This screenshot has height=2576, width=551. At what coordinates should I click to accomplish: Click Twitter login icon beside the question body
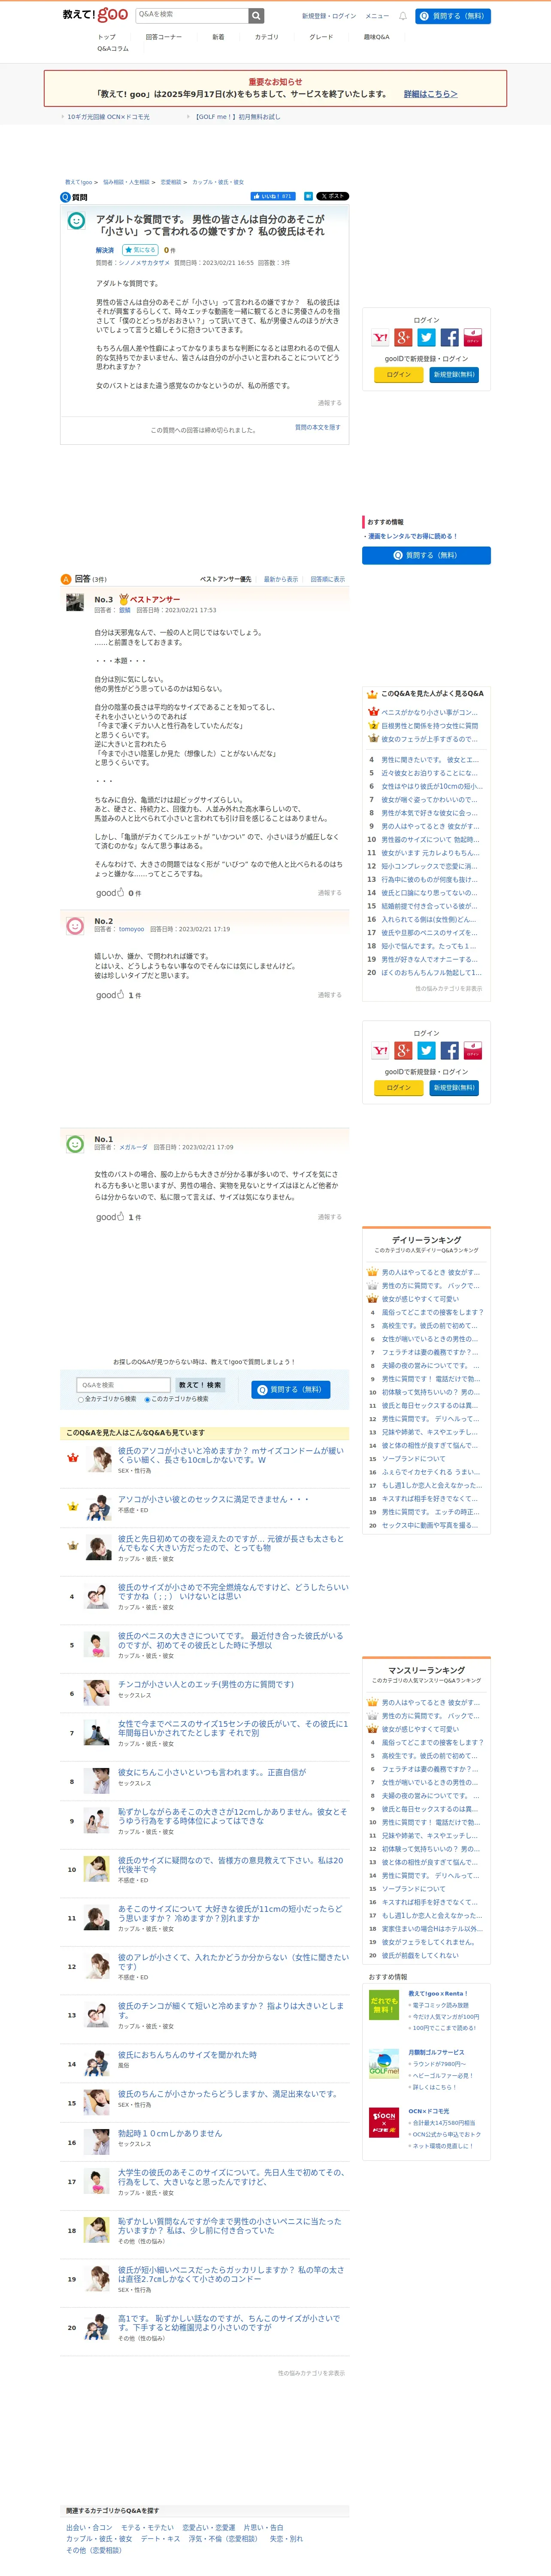click(x=426, y=338)
